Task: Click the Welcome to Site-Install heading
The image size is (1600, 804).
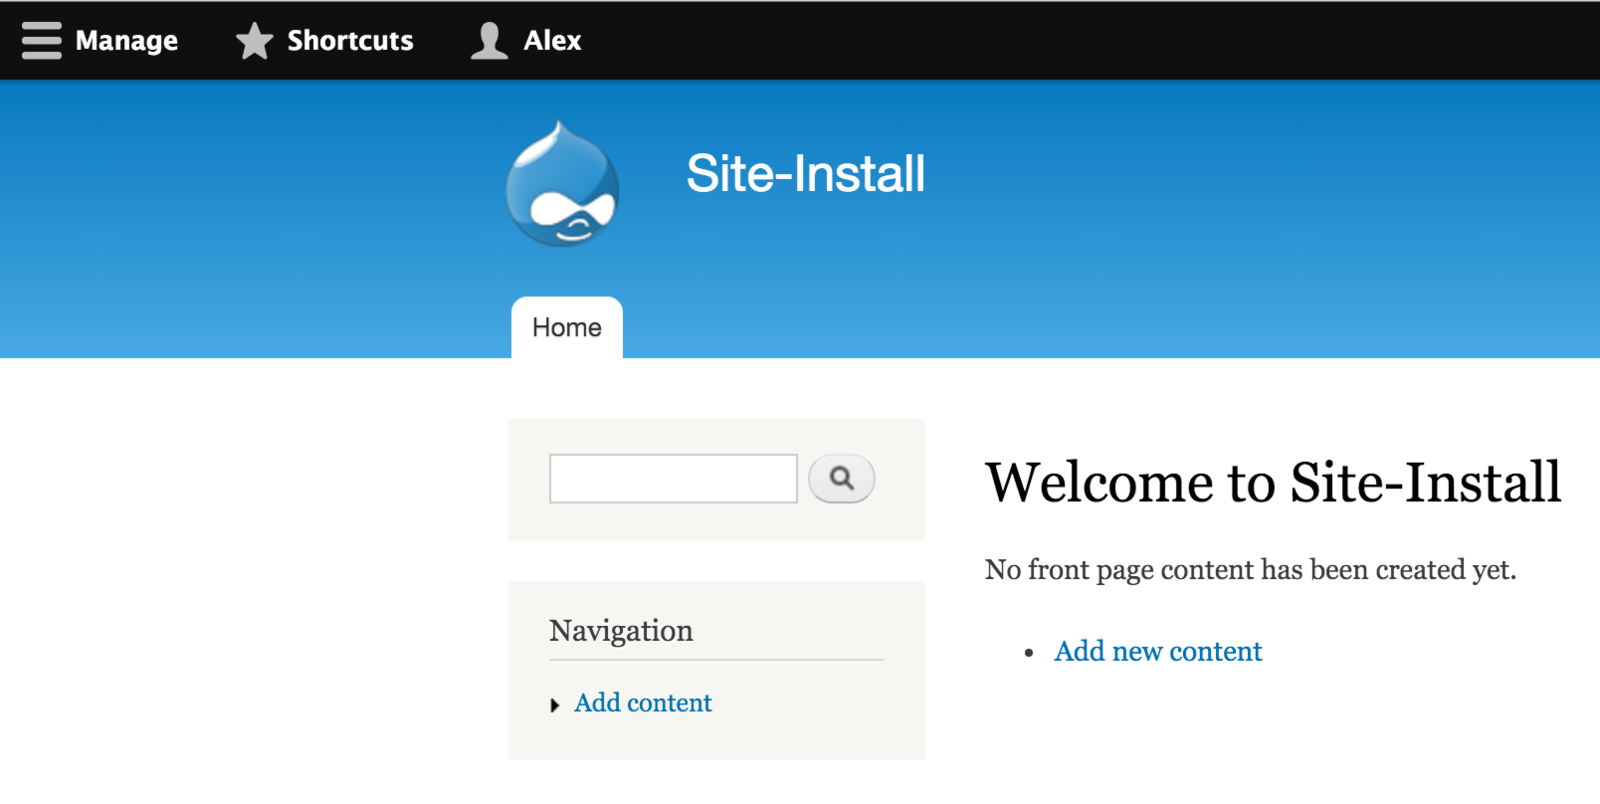Action: 1273,482
